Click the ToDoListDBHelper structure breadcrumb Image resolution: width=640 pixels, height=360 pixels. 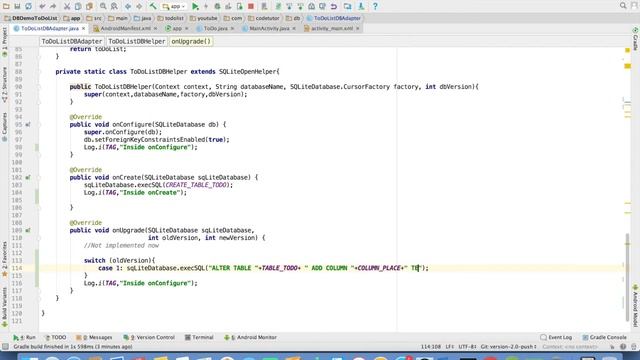click(x=136, y=41)
